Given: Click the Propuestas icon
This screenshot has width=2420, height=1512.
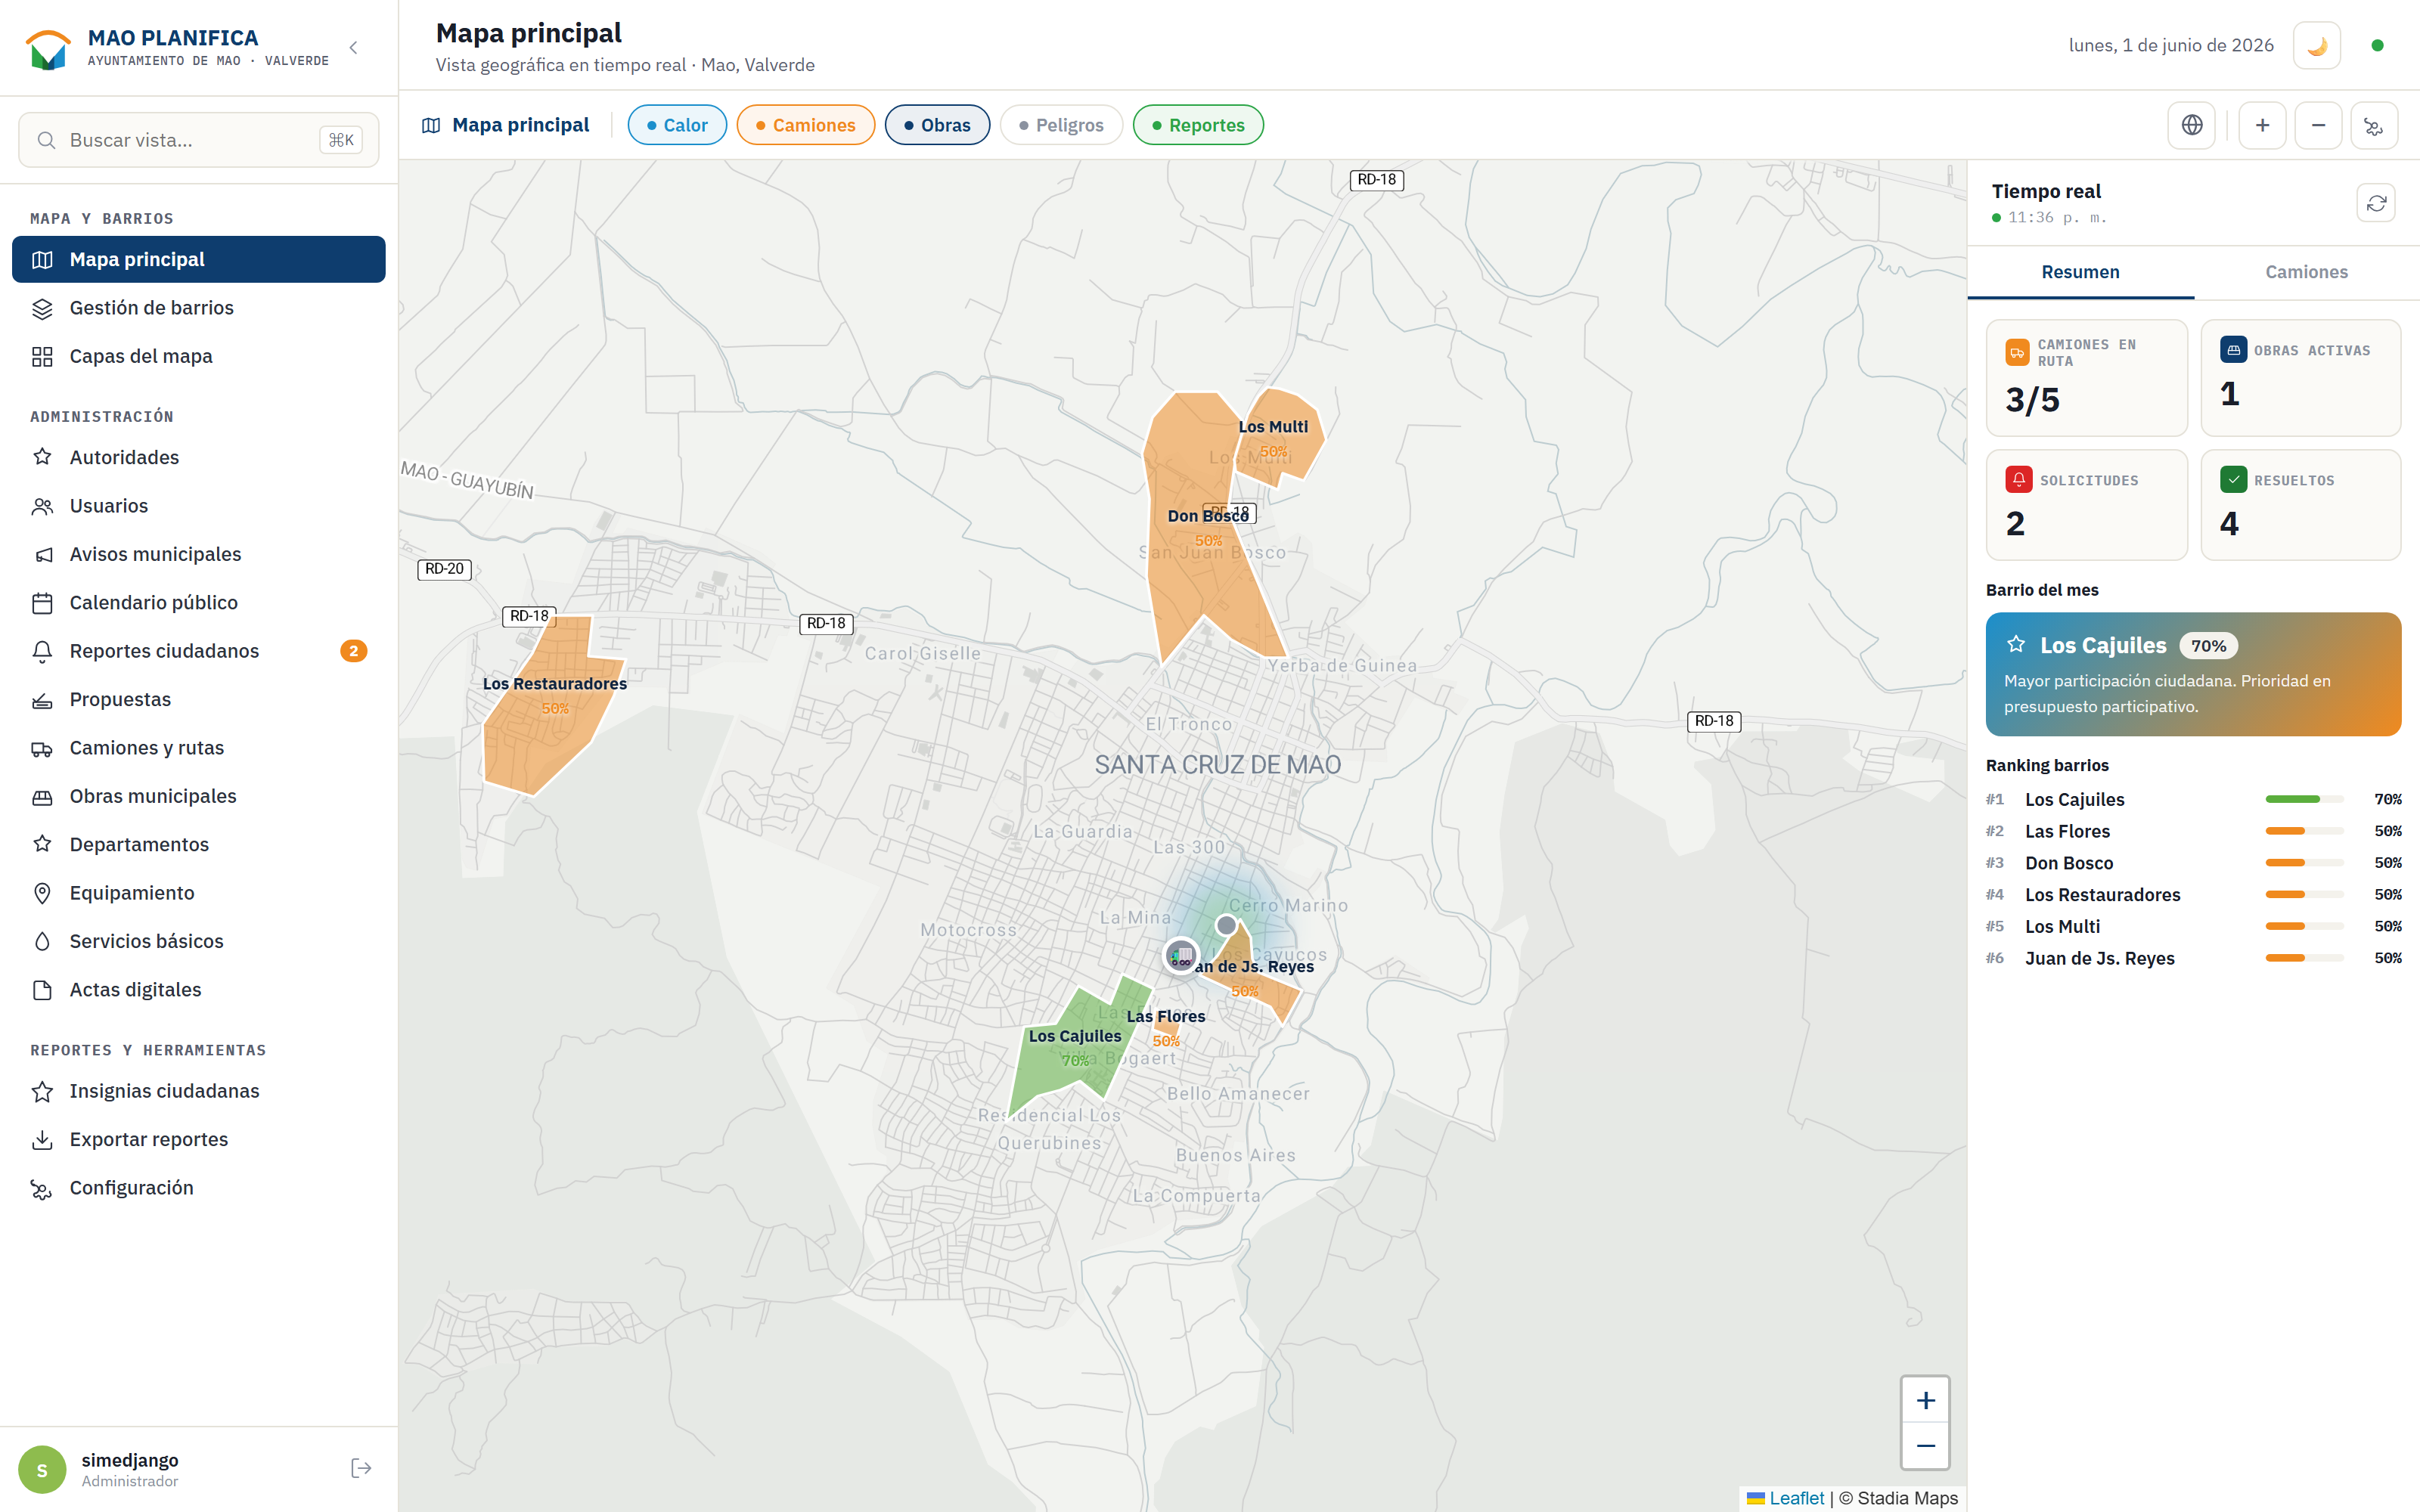Looking at the screenshot, I should 42,700.
